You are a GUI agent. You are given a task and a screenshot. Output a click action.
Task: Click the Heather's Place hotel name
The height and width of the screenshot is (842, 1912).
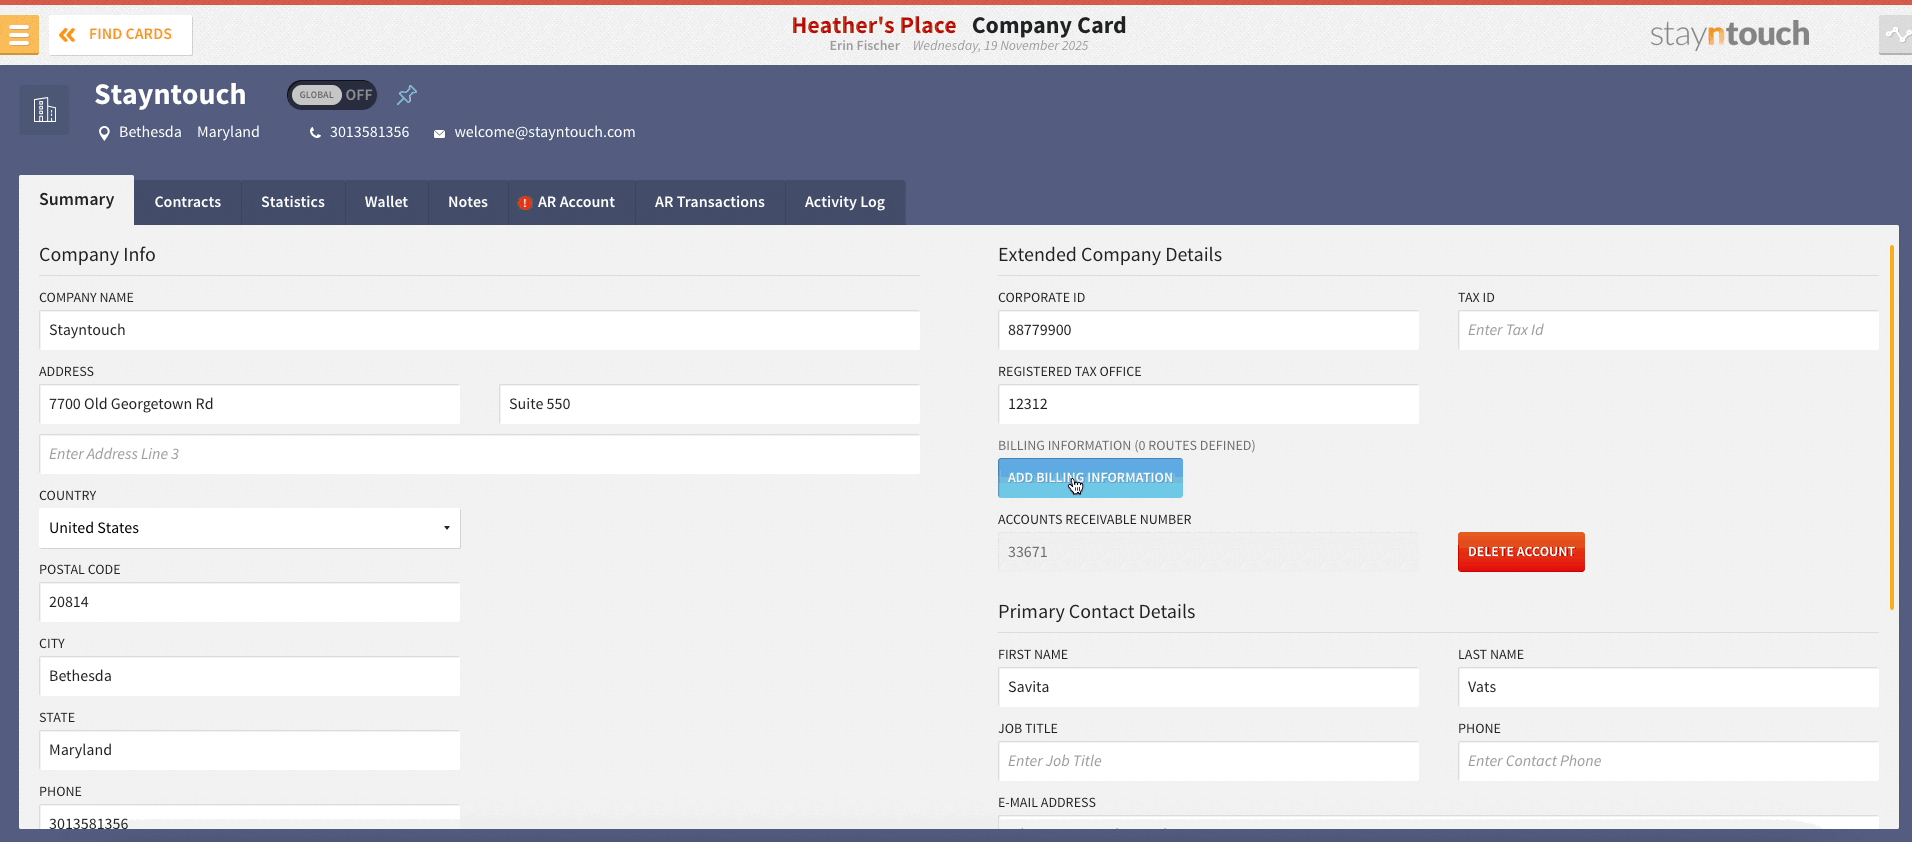point(874,25)
